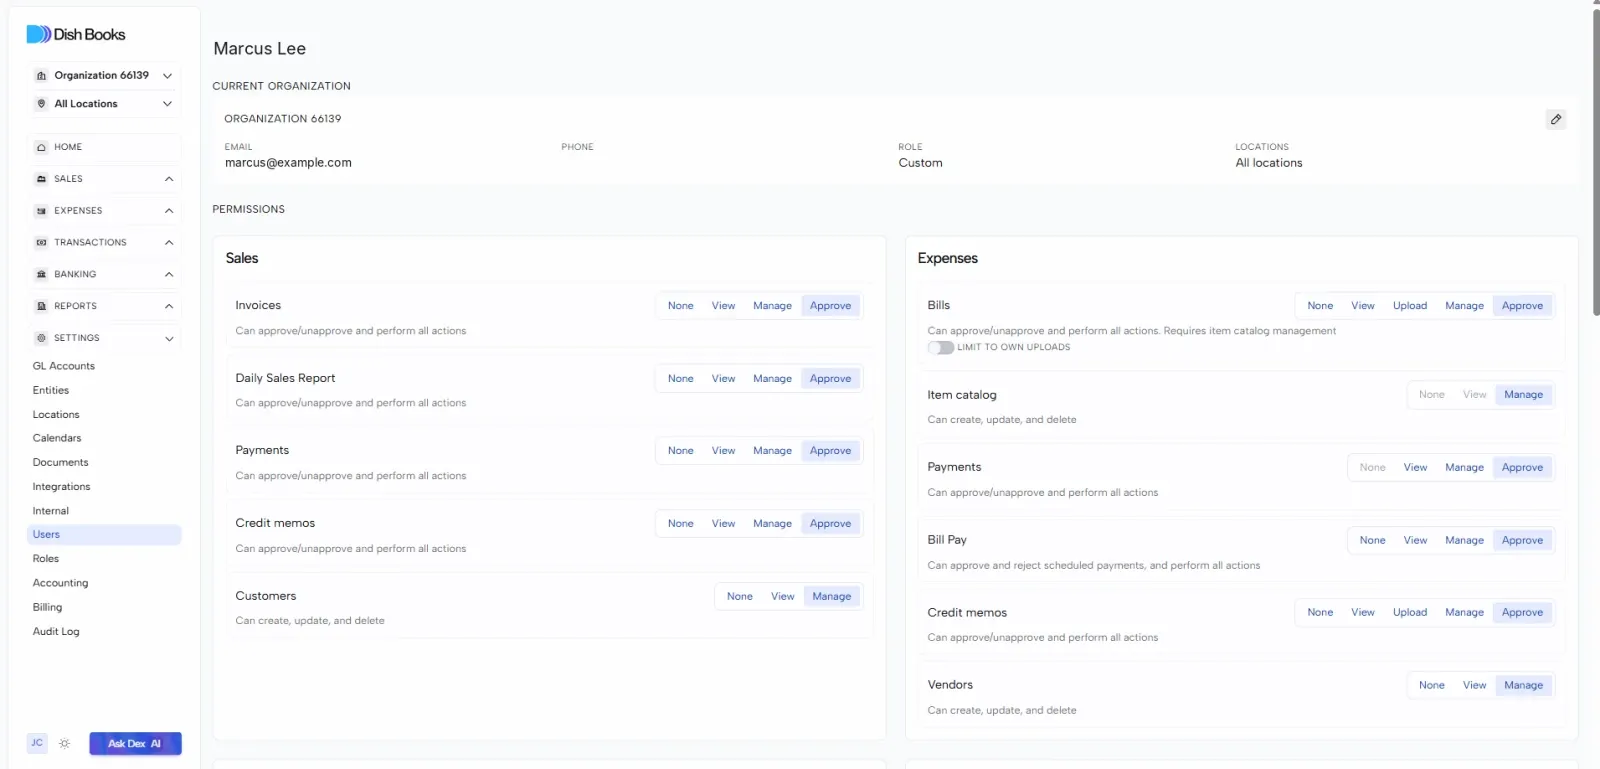Click the organization building icon
The image size is (1600, 769).
(x=41, y=76)
